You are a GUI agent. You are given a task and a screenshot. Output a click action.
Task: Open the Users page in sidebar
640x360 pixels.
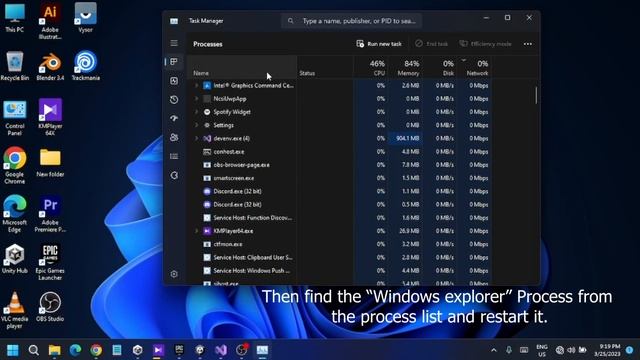click(x=174, y=138)
